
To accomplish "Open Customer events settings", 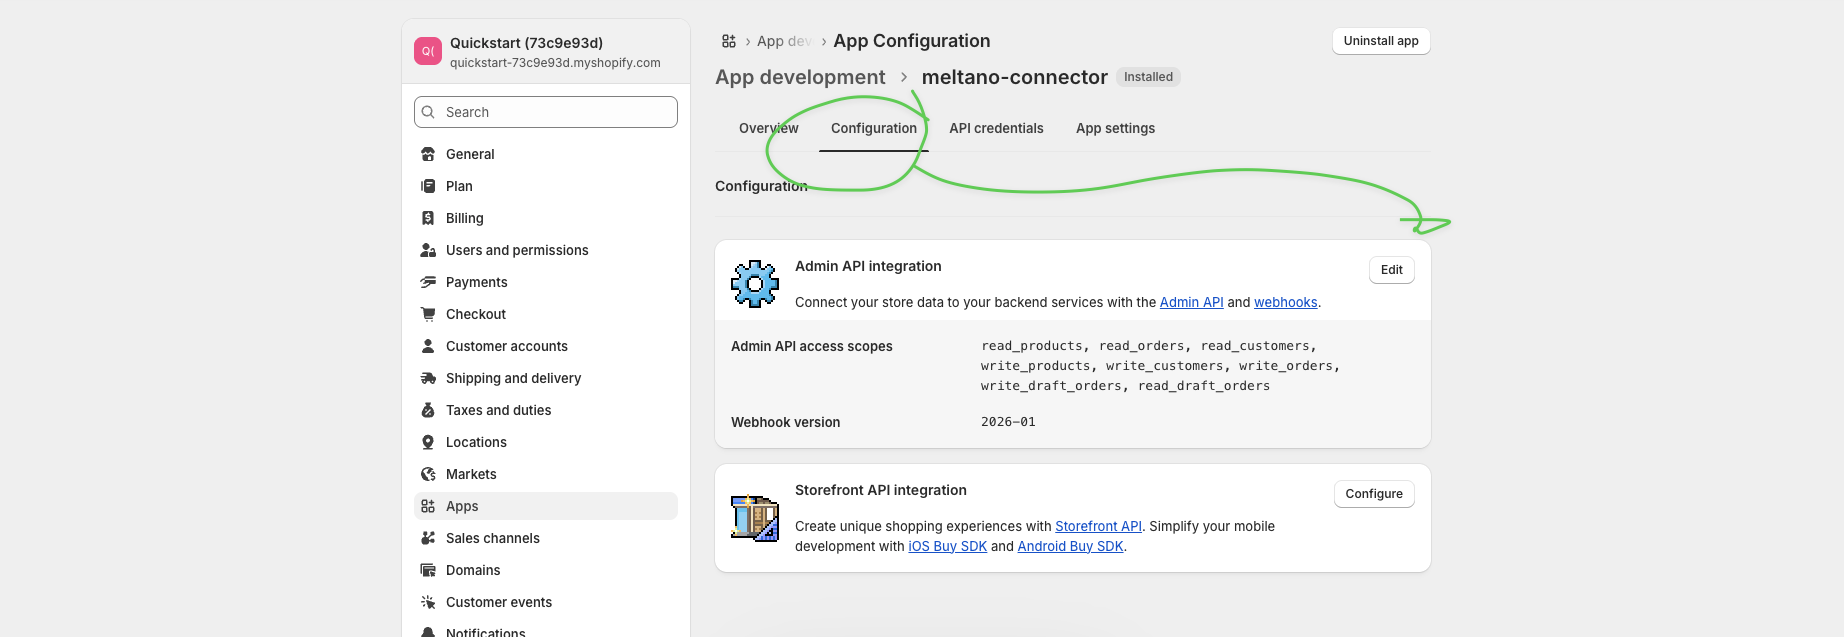I will point(546,602).
